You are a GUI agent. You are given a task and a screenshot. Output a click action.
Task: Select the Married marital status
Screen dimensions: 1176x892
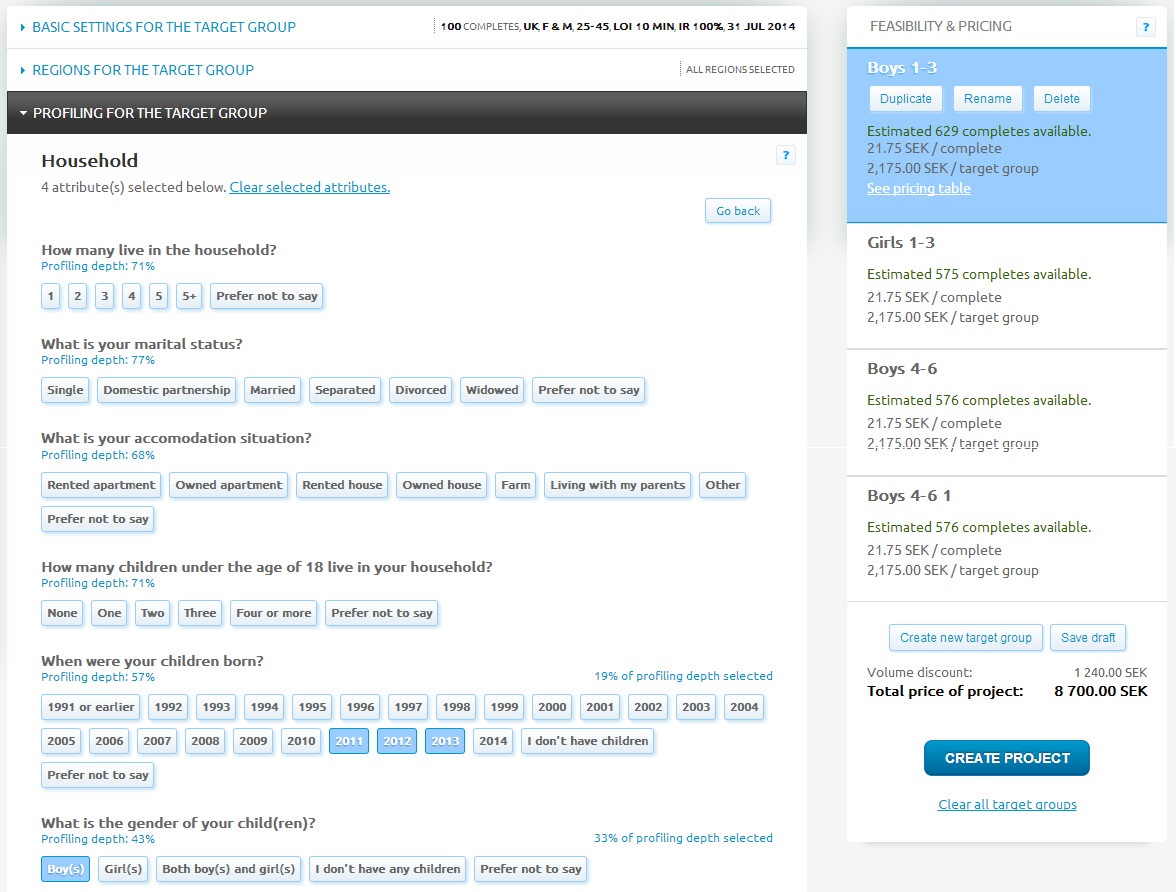[x=273, y=390]
